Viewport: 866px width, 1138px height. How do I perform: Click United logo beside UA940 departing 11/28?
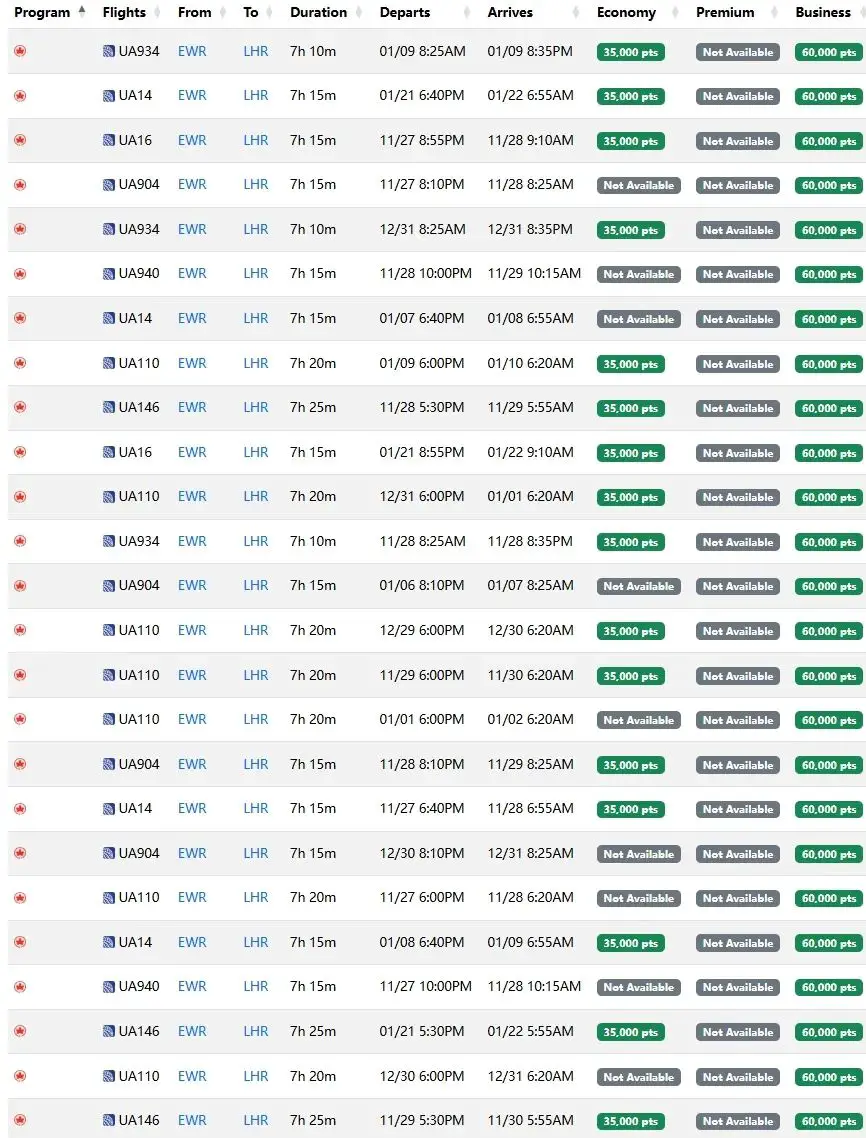pyautogui.click(x=109, y=274)
